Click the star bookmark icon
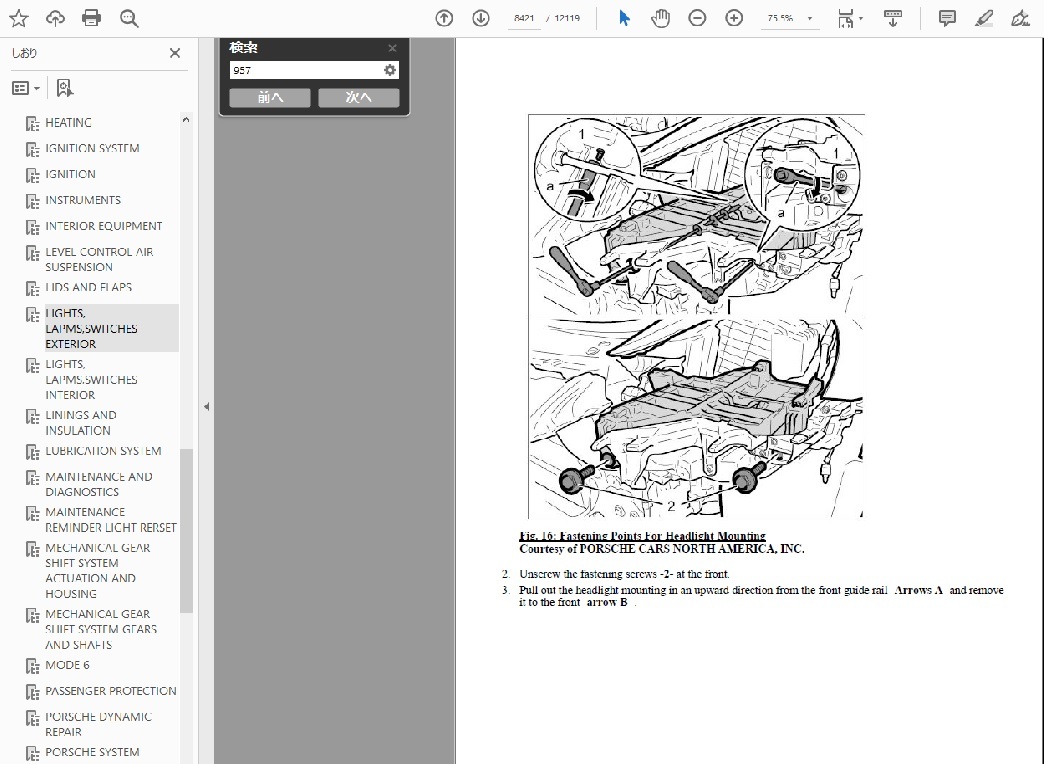This screenshot has width=1044, height=764. click(x=19, y=18)
